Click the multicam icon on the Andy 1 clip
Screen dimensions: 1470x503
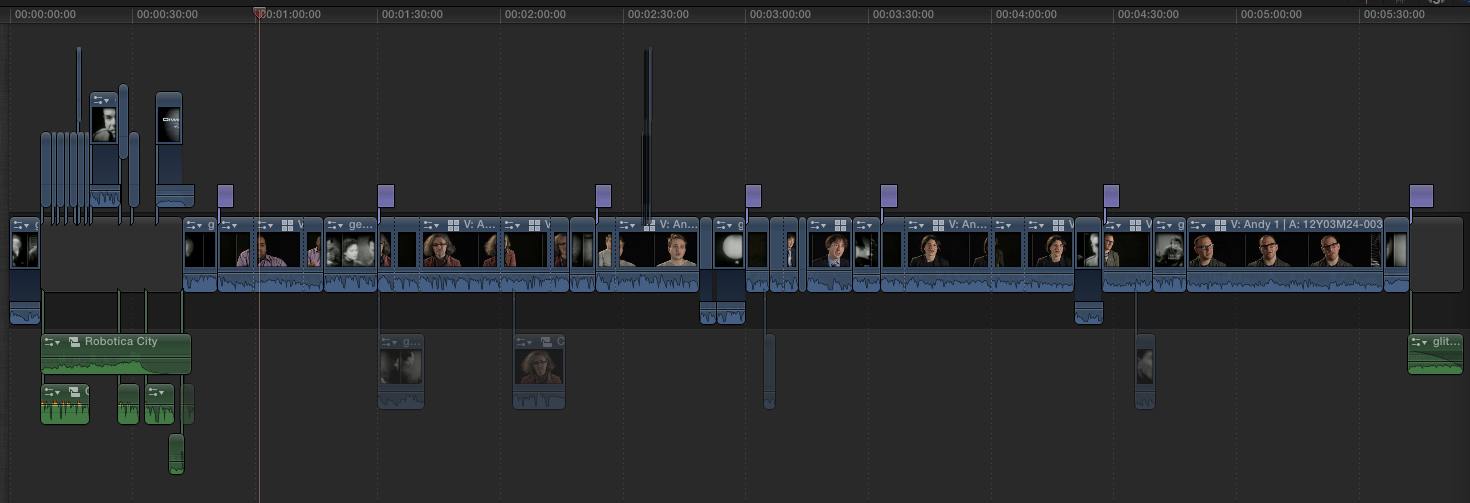1219,225
